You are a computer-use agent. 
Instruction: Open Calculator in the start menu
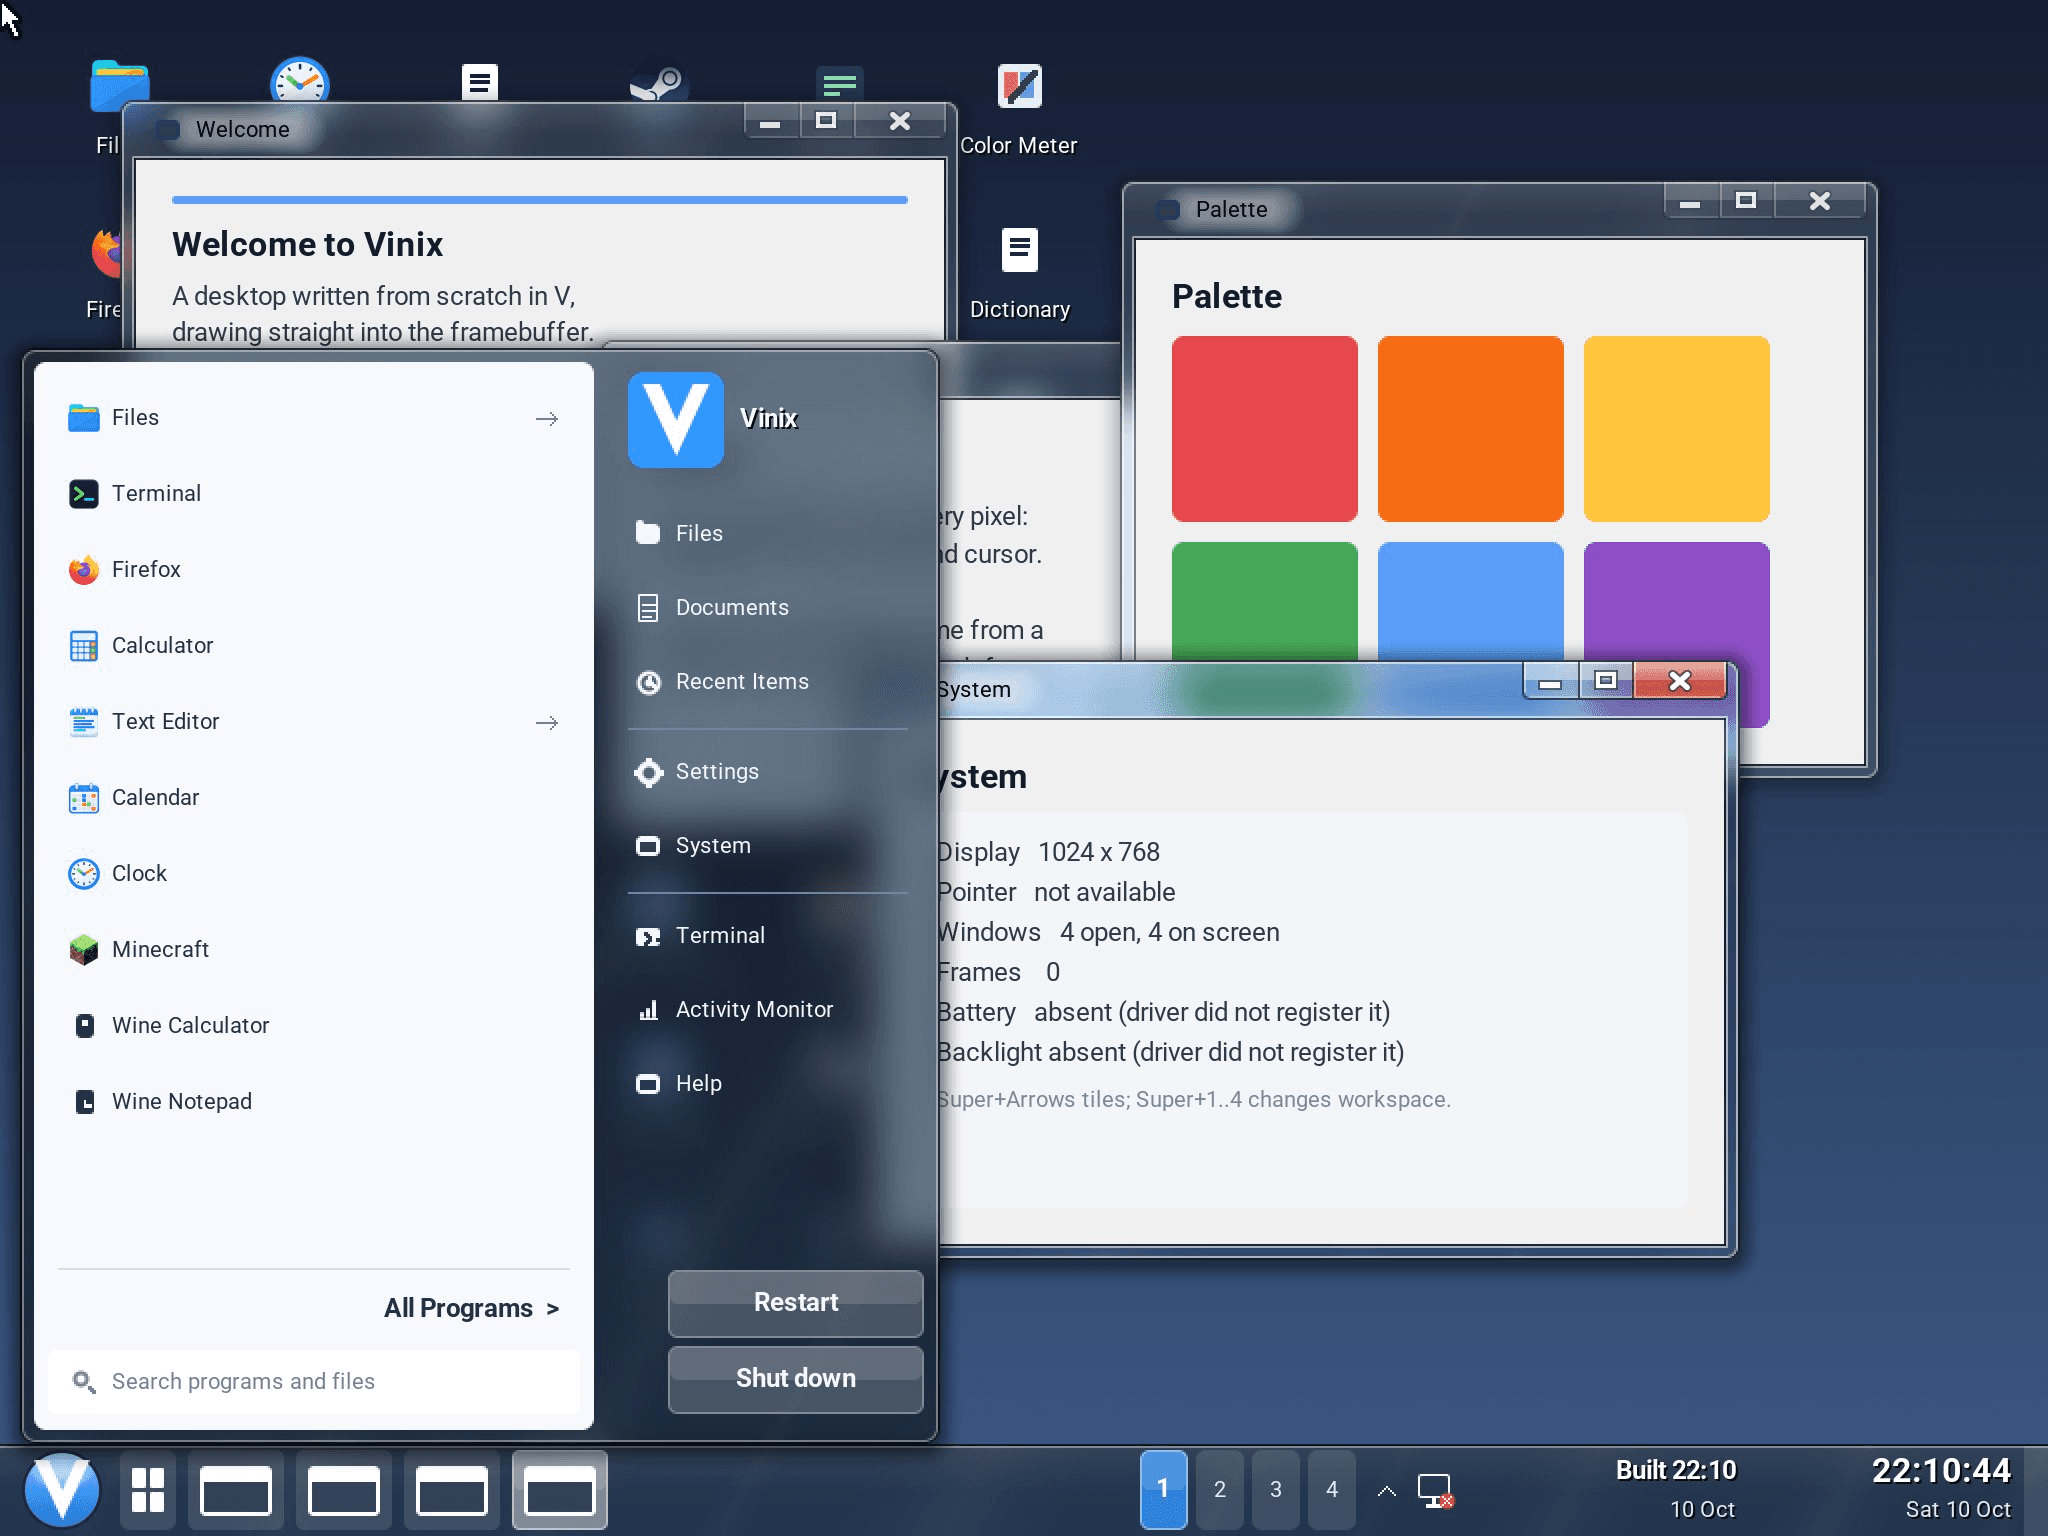(x=314, y=645)
